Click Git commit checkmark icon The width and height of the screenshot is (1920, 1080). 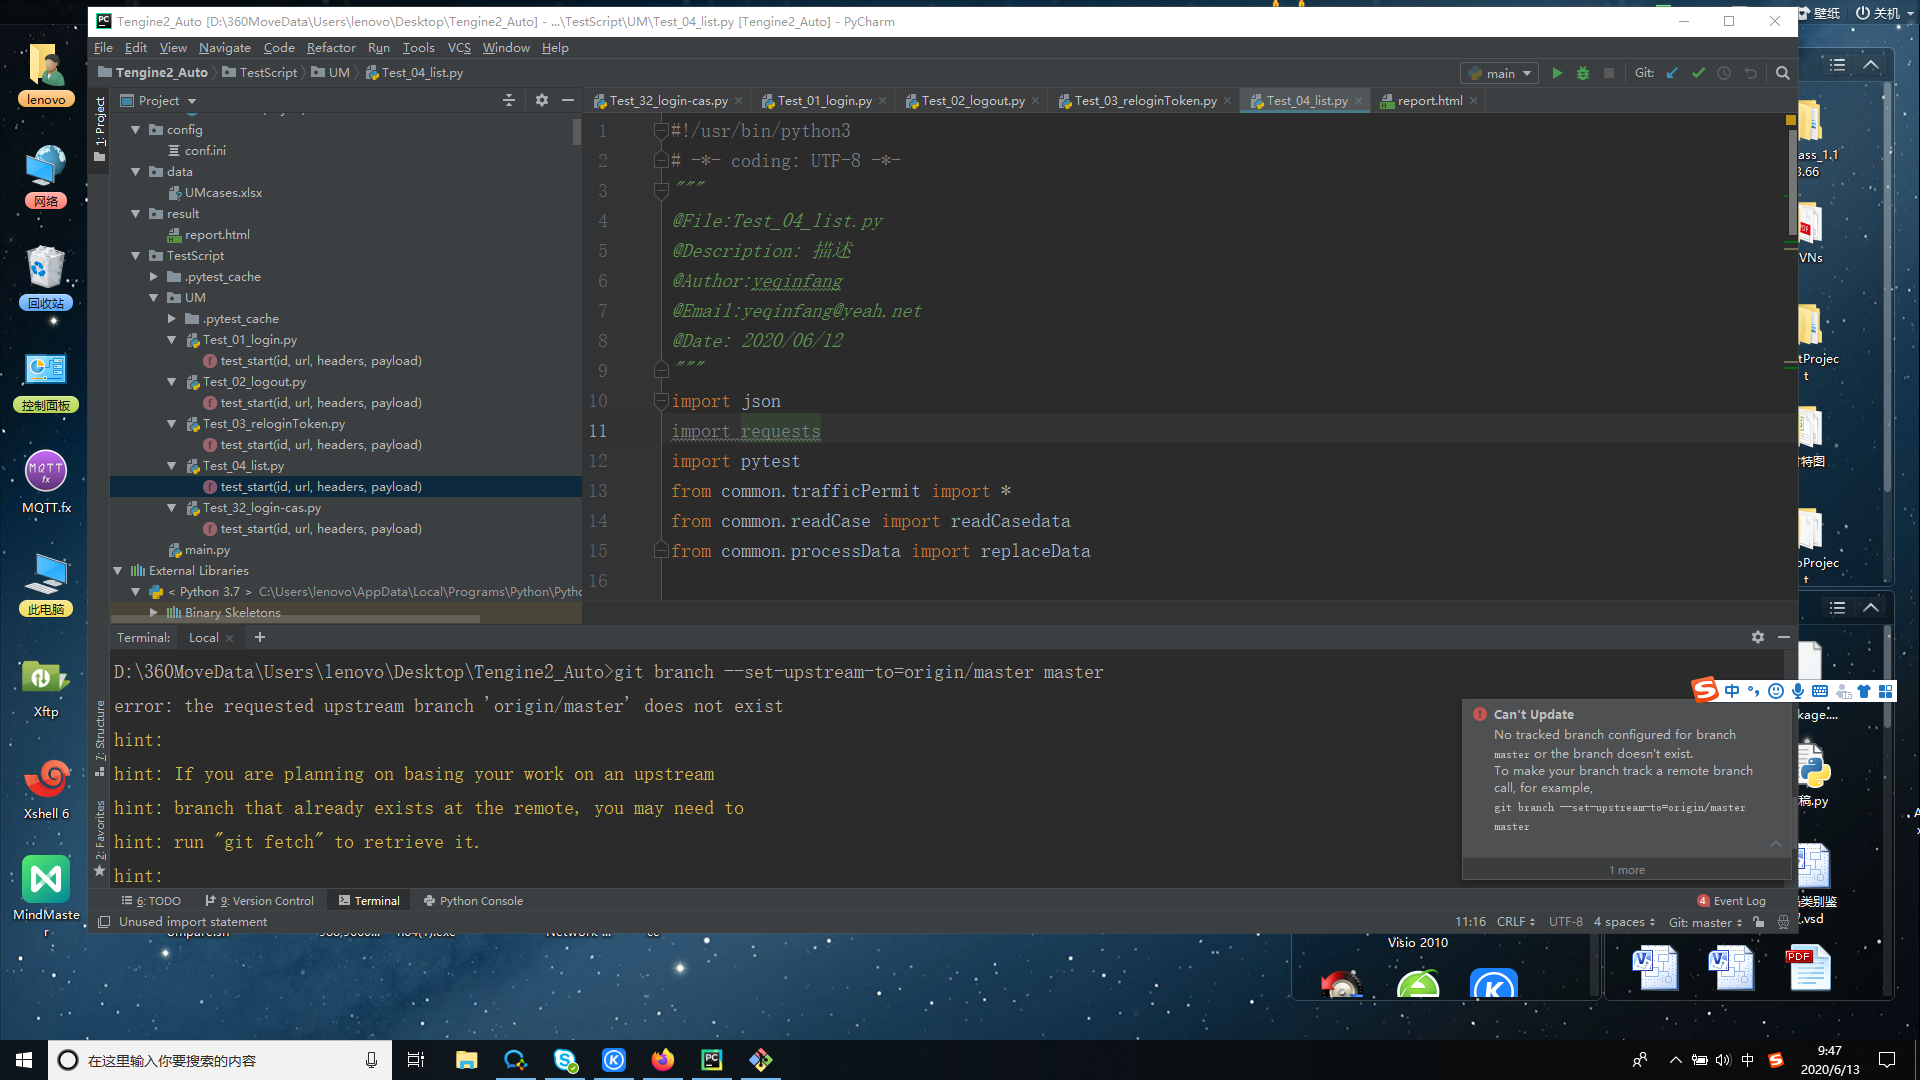1698,73
